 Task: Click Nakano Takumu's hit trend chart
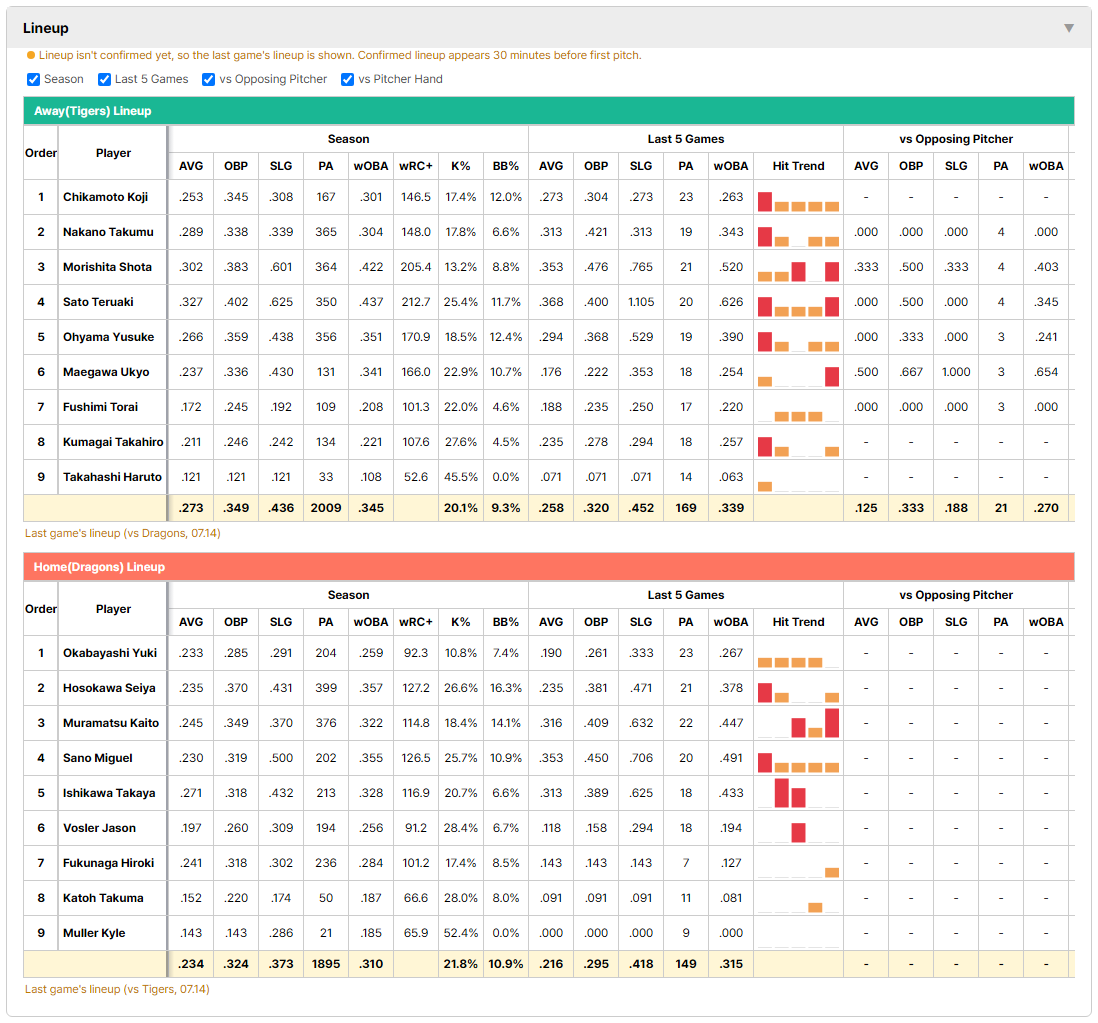click(x=798, y=236)
